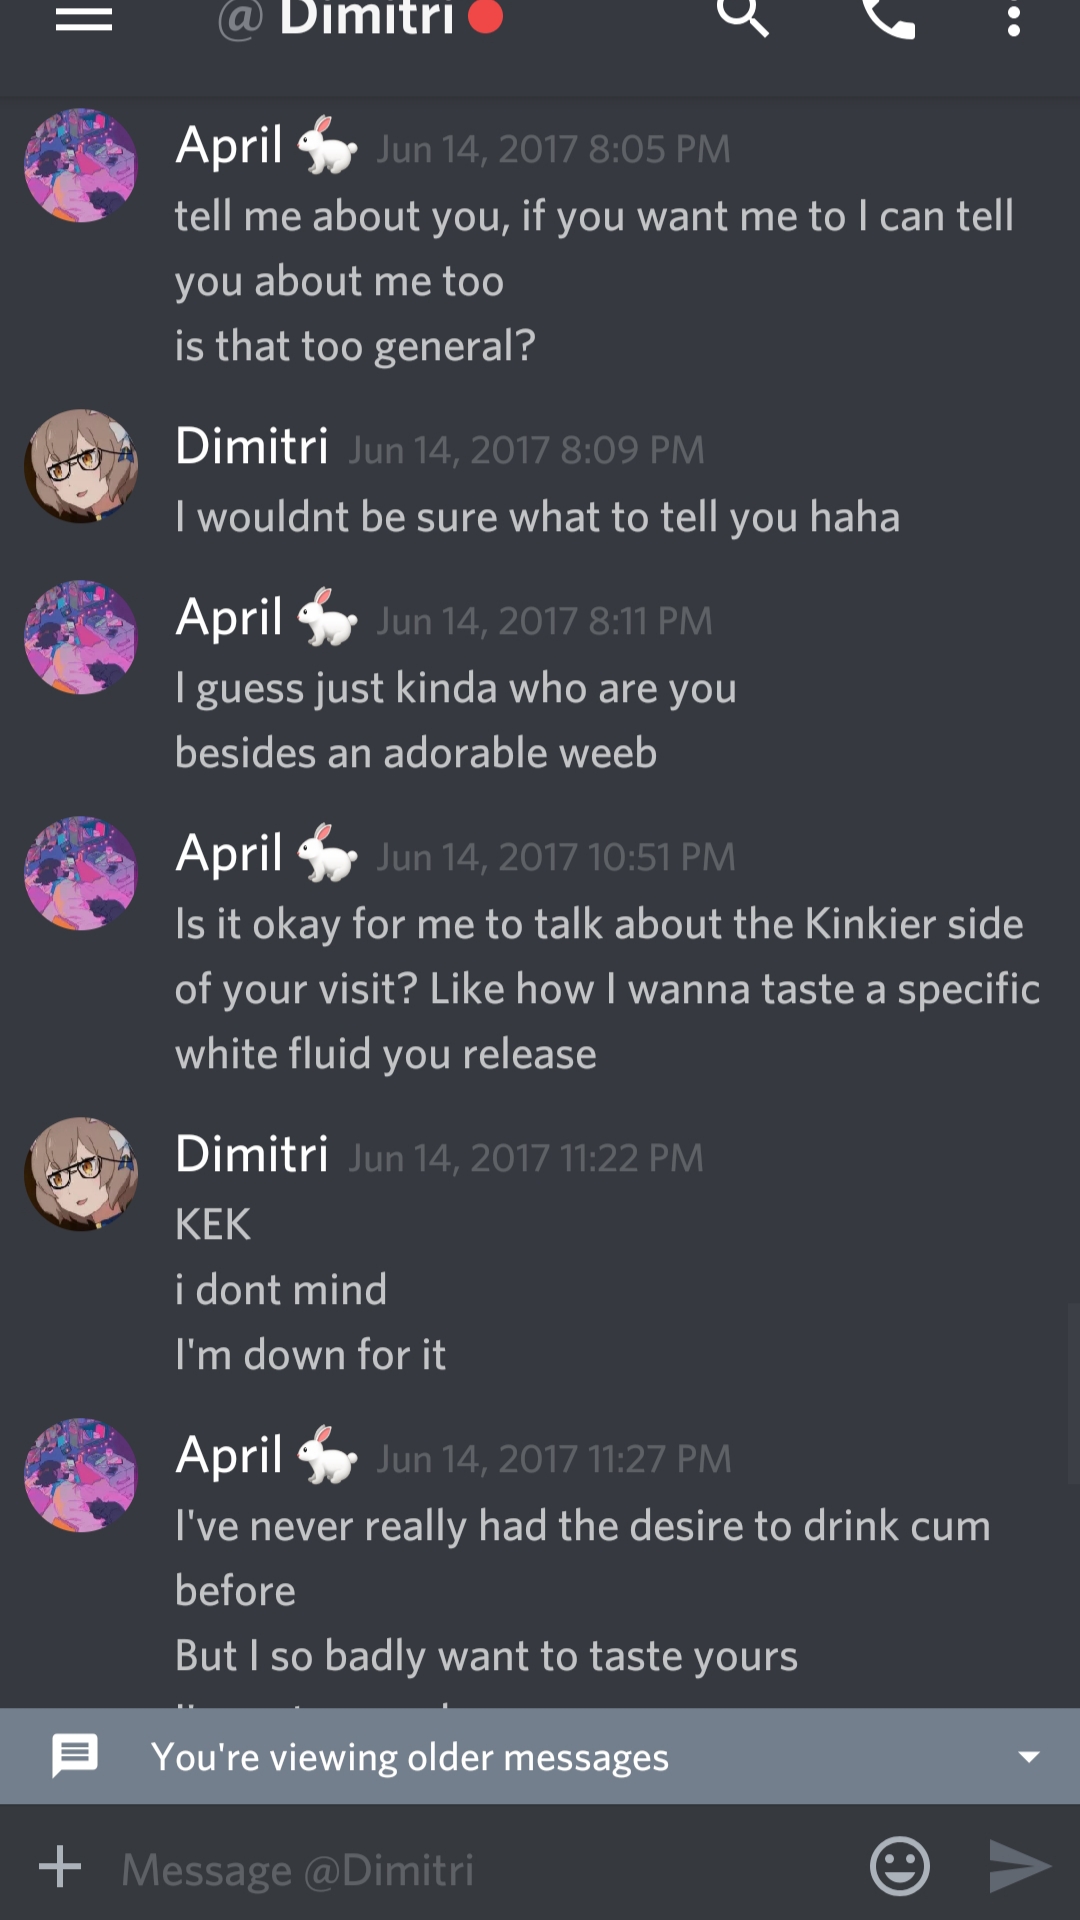Tap Dimitri's avatar on 11:22 PM message
The image size is (1080, 1920).
point(81,1173)
